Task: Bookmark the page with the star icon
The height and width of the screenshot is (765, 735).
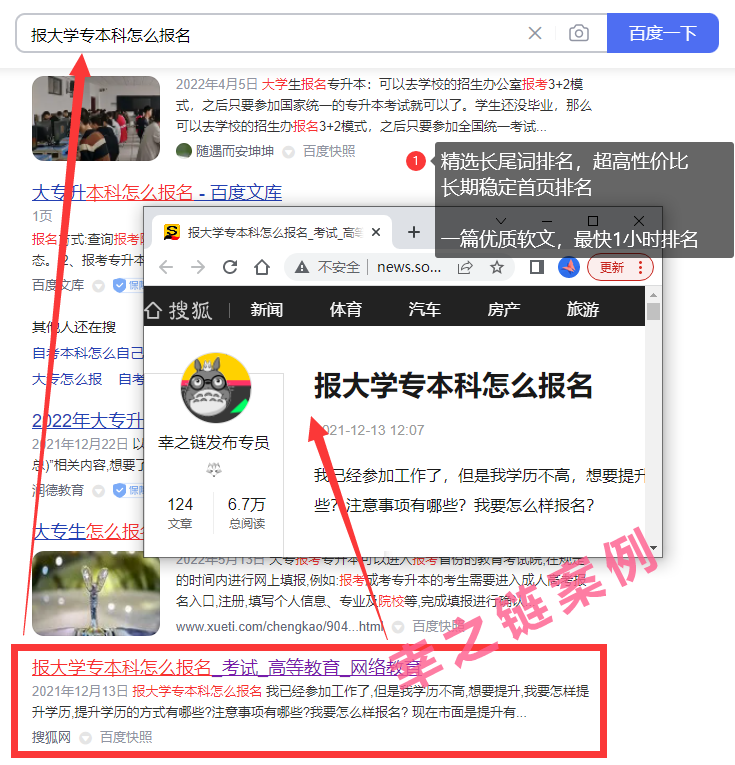Action: coord(497,267)
